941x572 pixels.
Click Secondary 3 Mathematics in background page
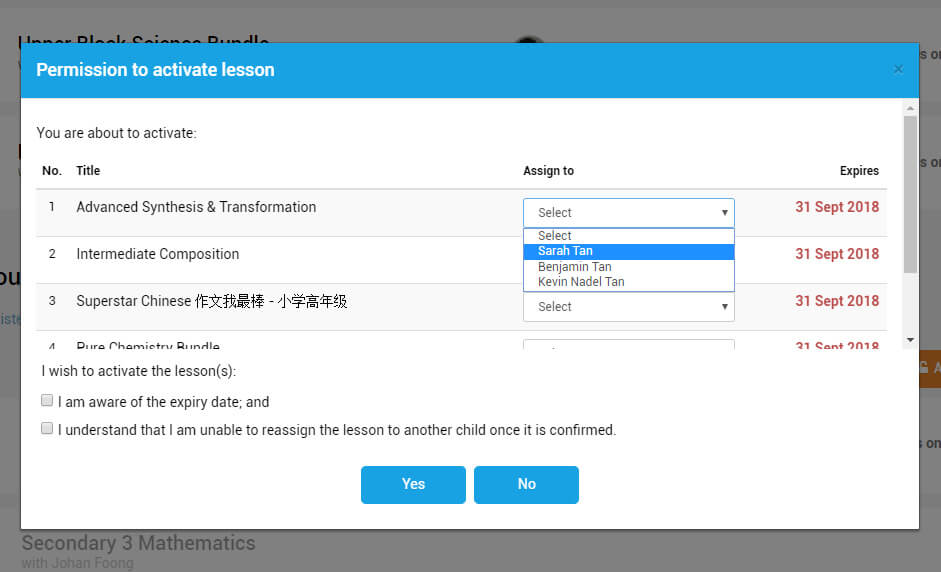(139, 543)
